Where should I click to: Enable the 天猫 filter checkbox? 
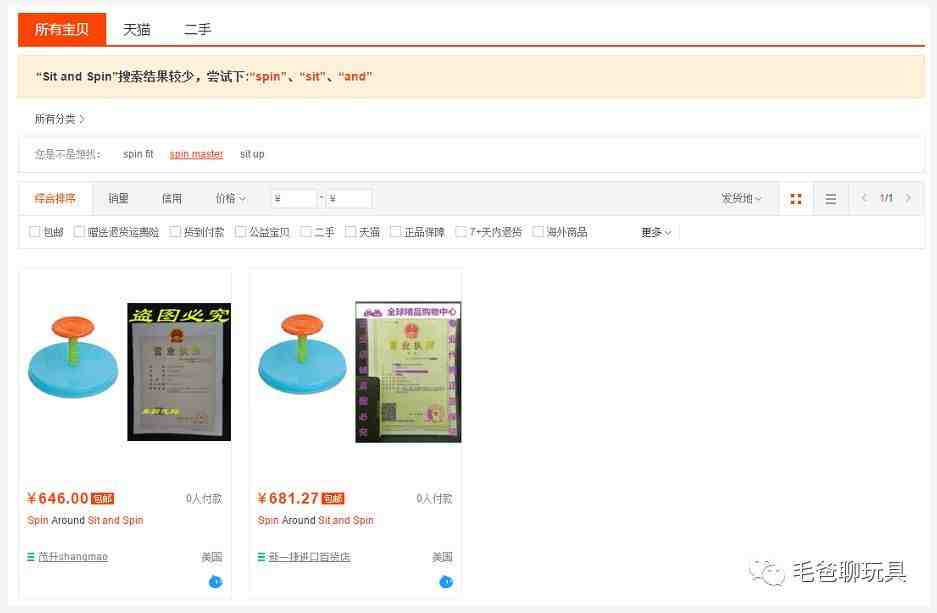point(351,232)
